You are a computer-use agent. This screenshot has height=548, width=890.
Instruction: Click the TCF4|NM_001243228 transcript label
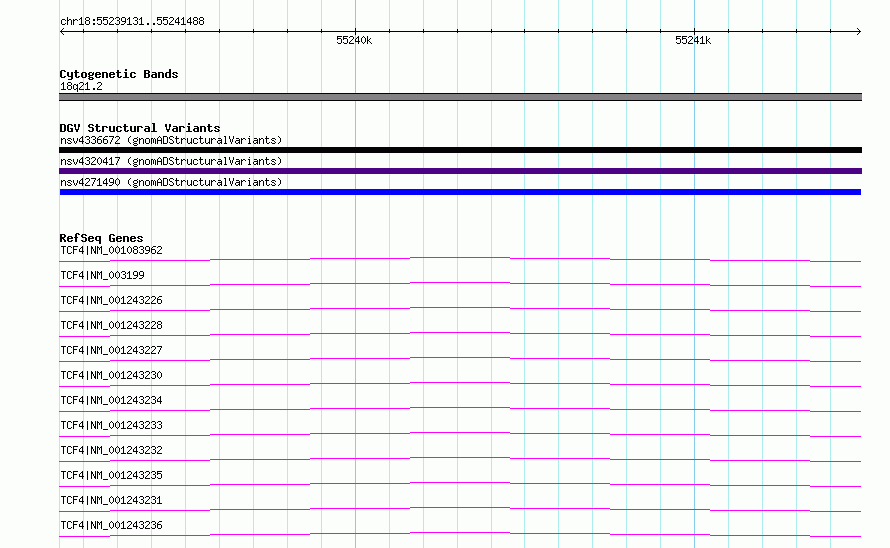tap(111, 325)
